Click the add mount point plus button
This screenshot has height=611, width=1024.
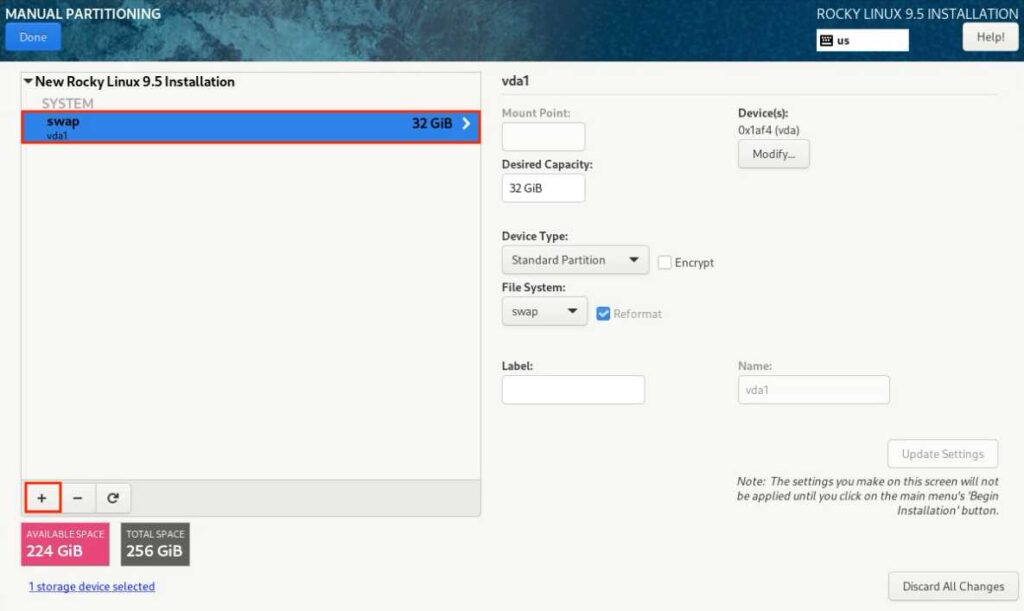[x=42, y=498]
